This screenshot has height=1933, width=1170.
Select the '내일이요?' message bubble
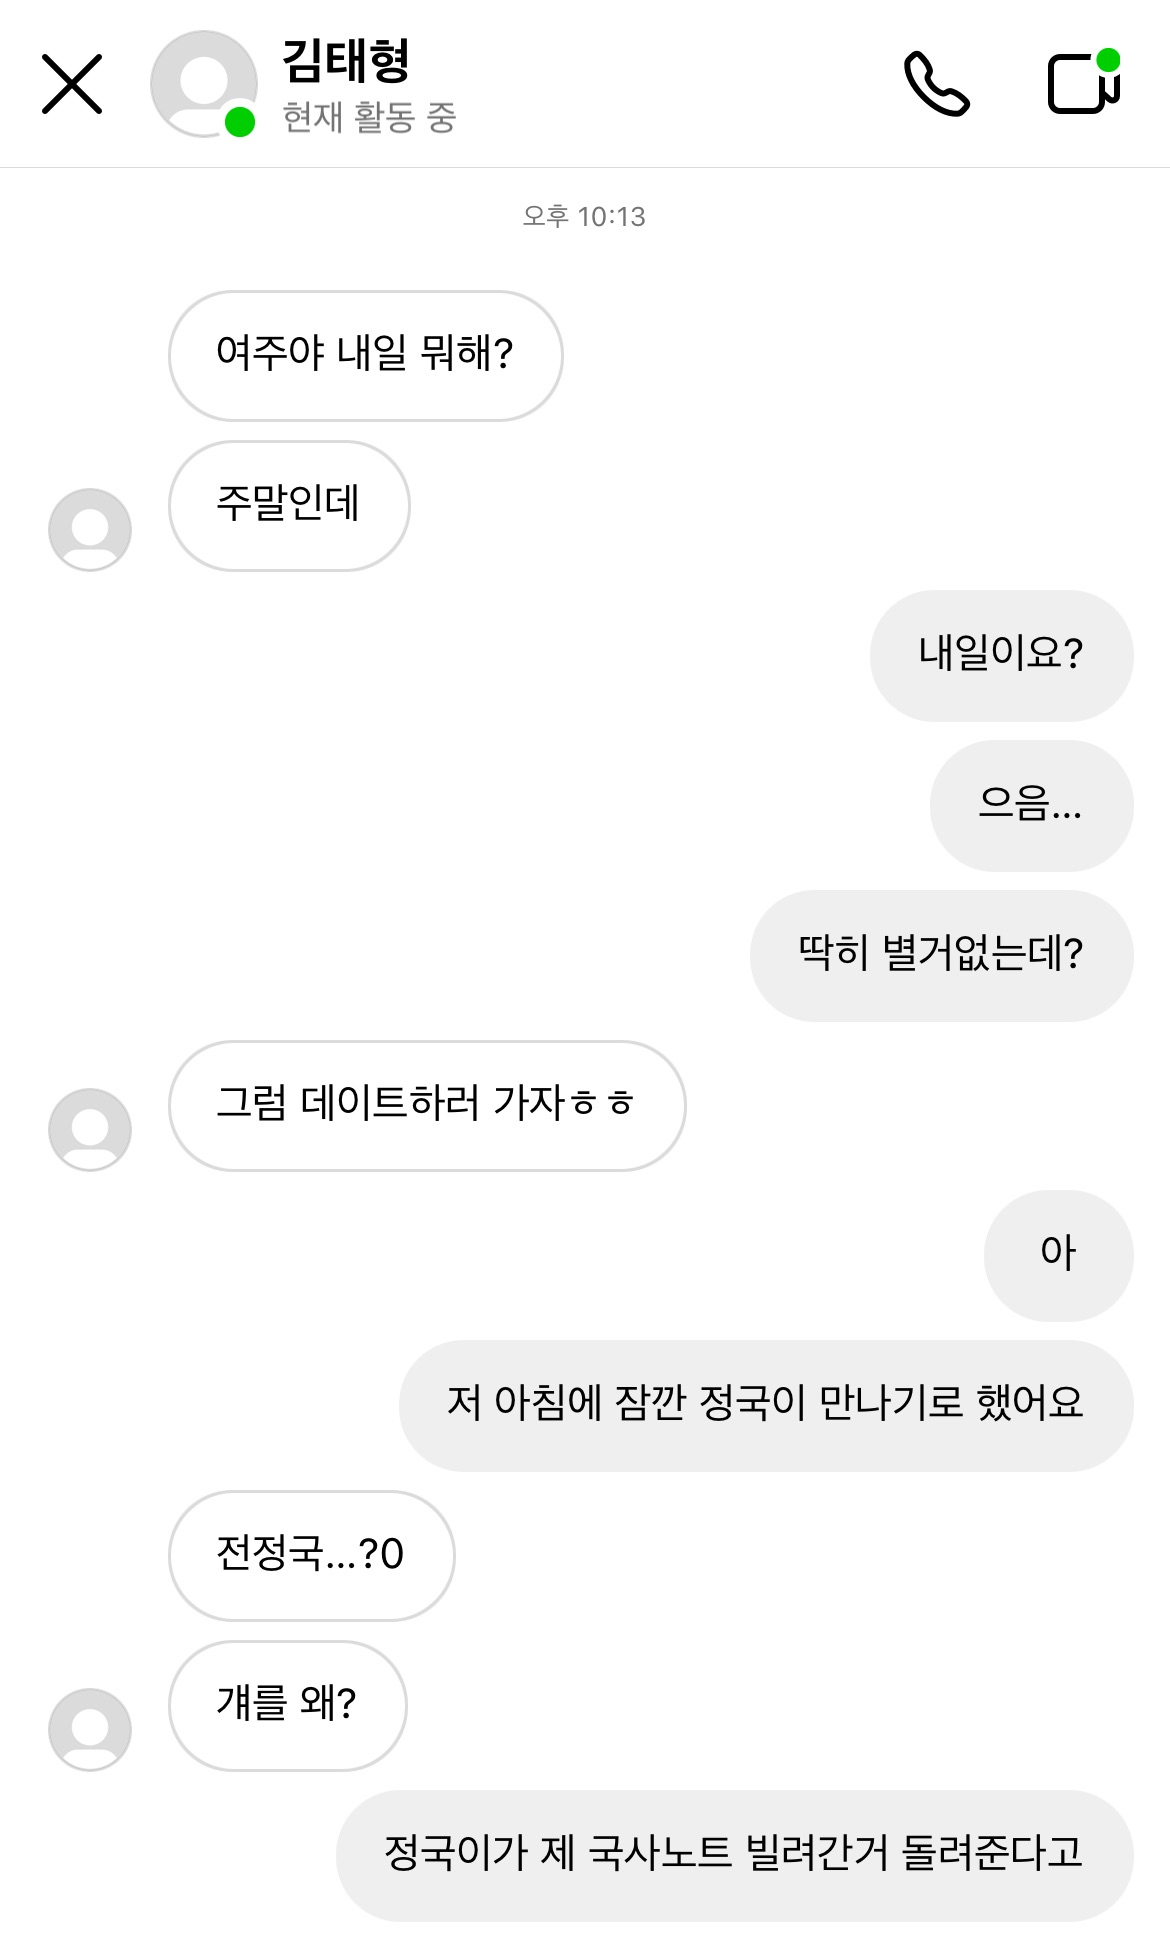coord(1001,655)
